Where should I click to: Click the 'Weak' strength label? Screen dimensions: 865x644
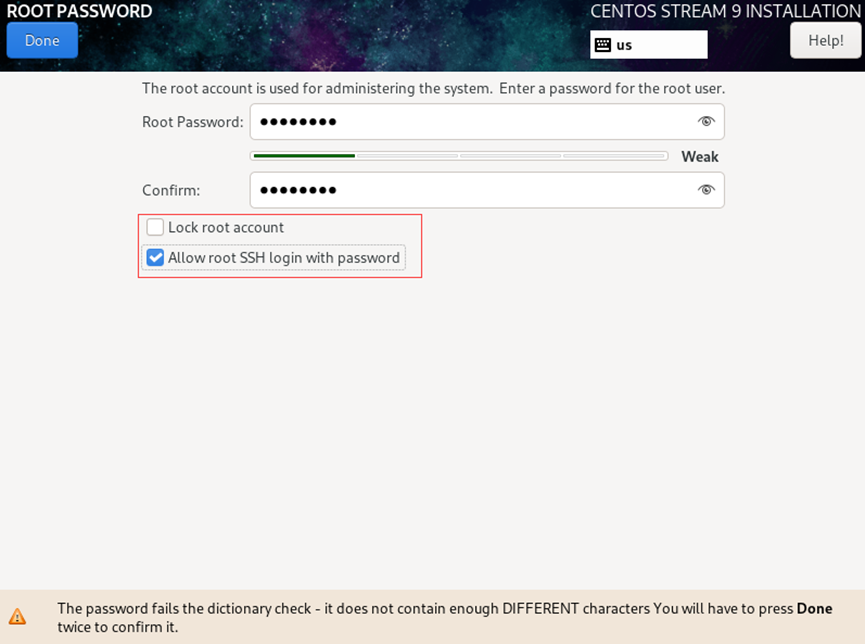click(x=700, y=157)
